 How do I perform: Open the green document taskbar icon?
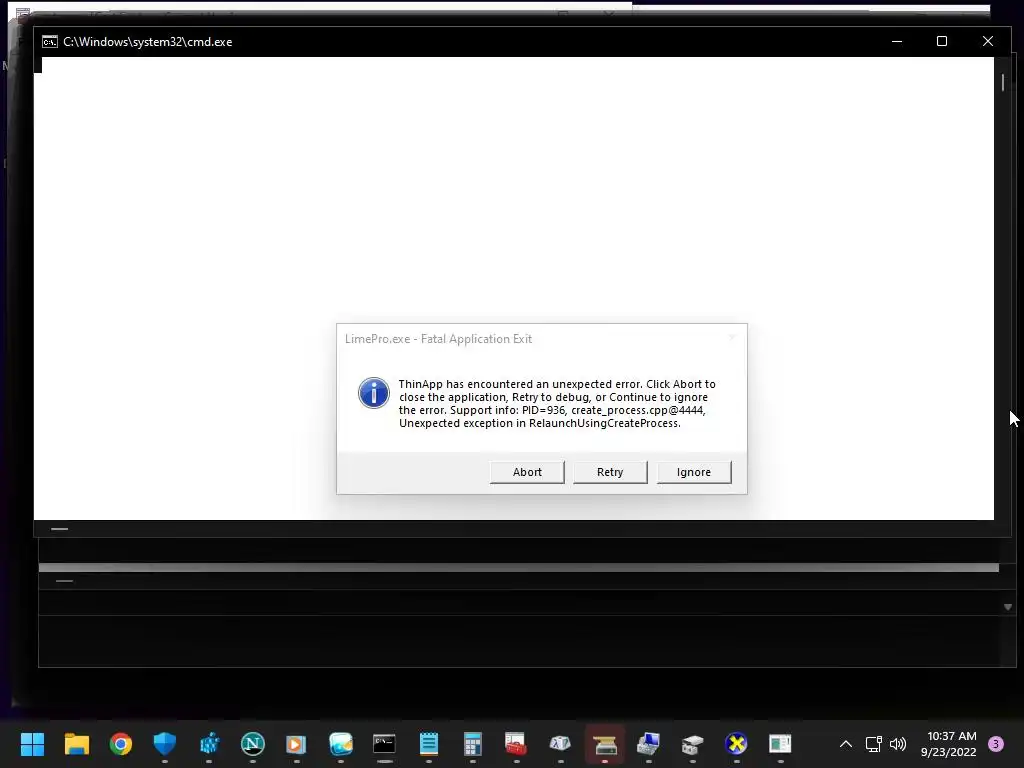pos(780,744)
